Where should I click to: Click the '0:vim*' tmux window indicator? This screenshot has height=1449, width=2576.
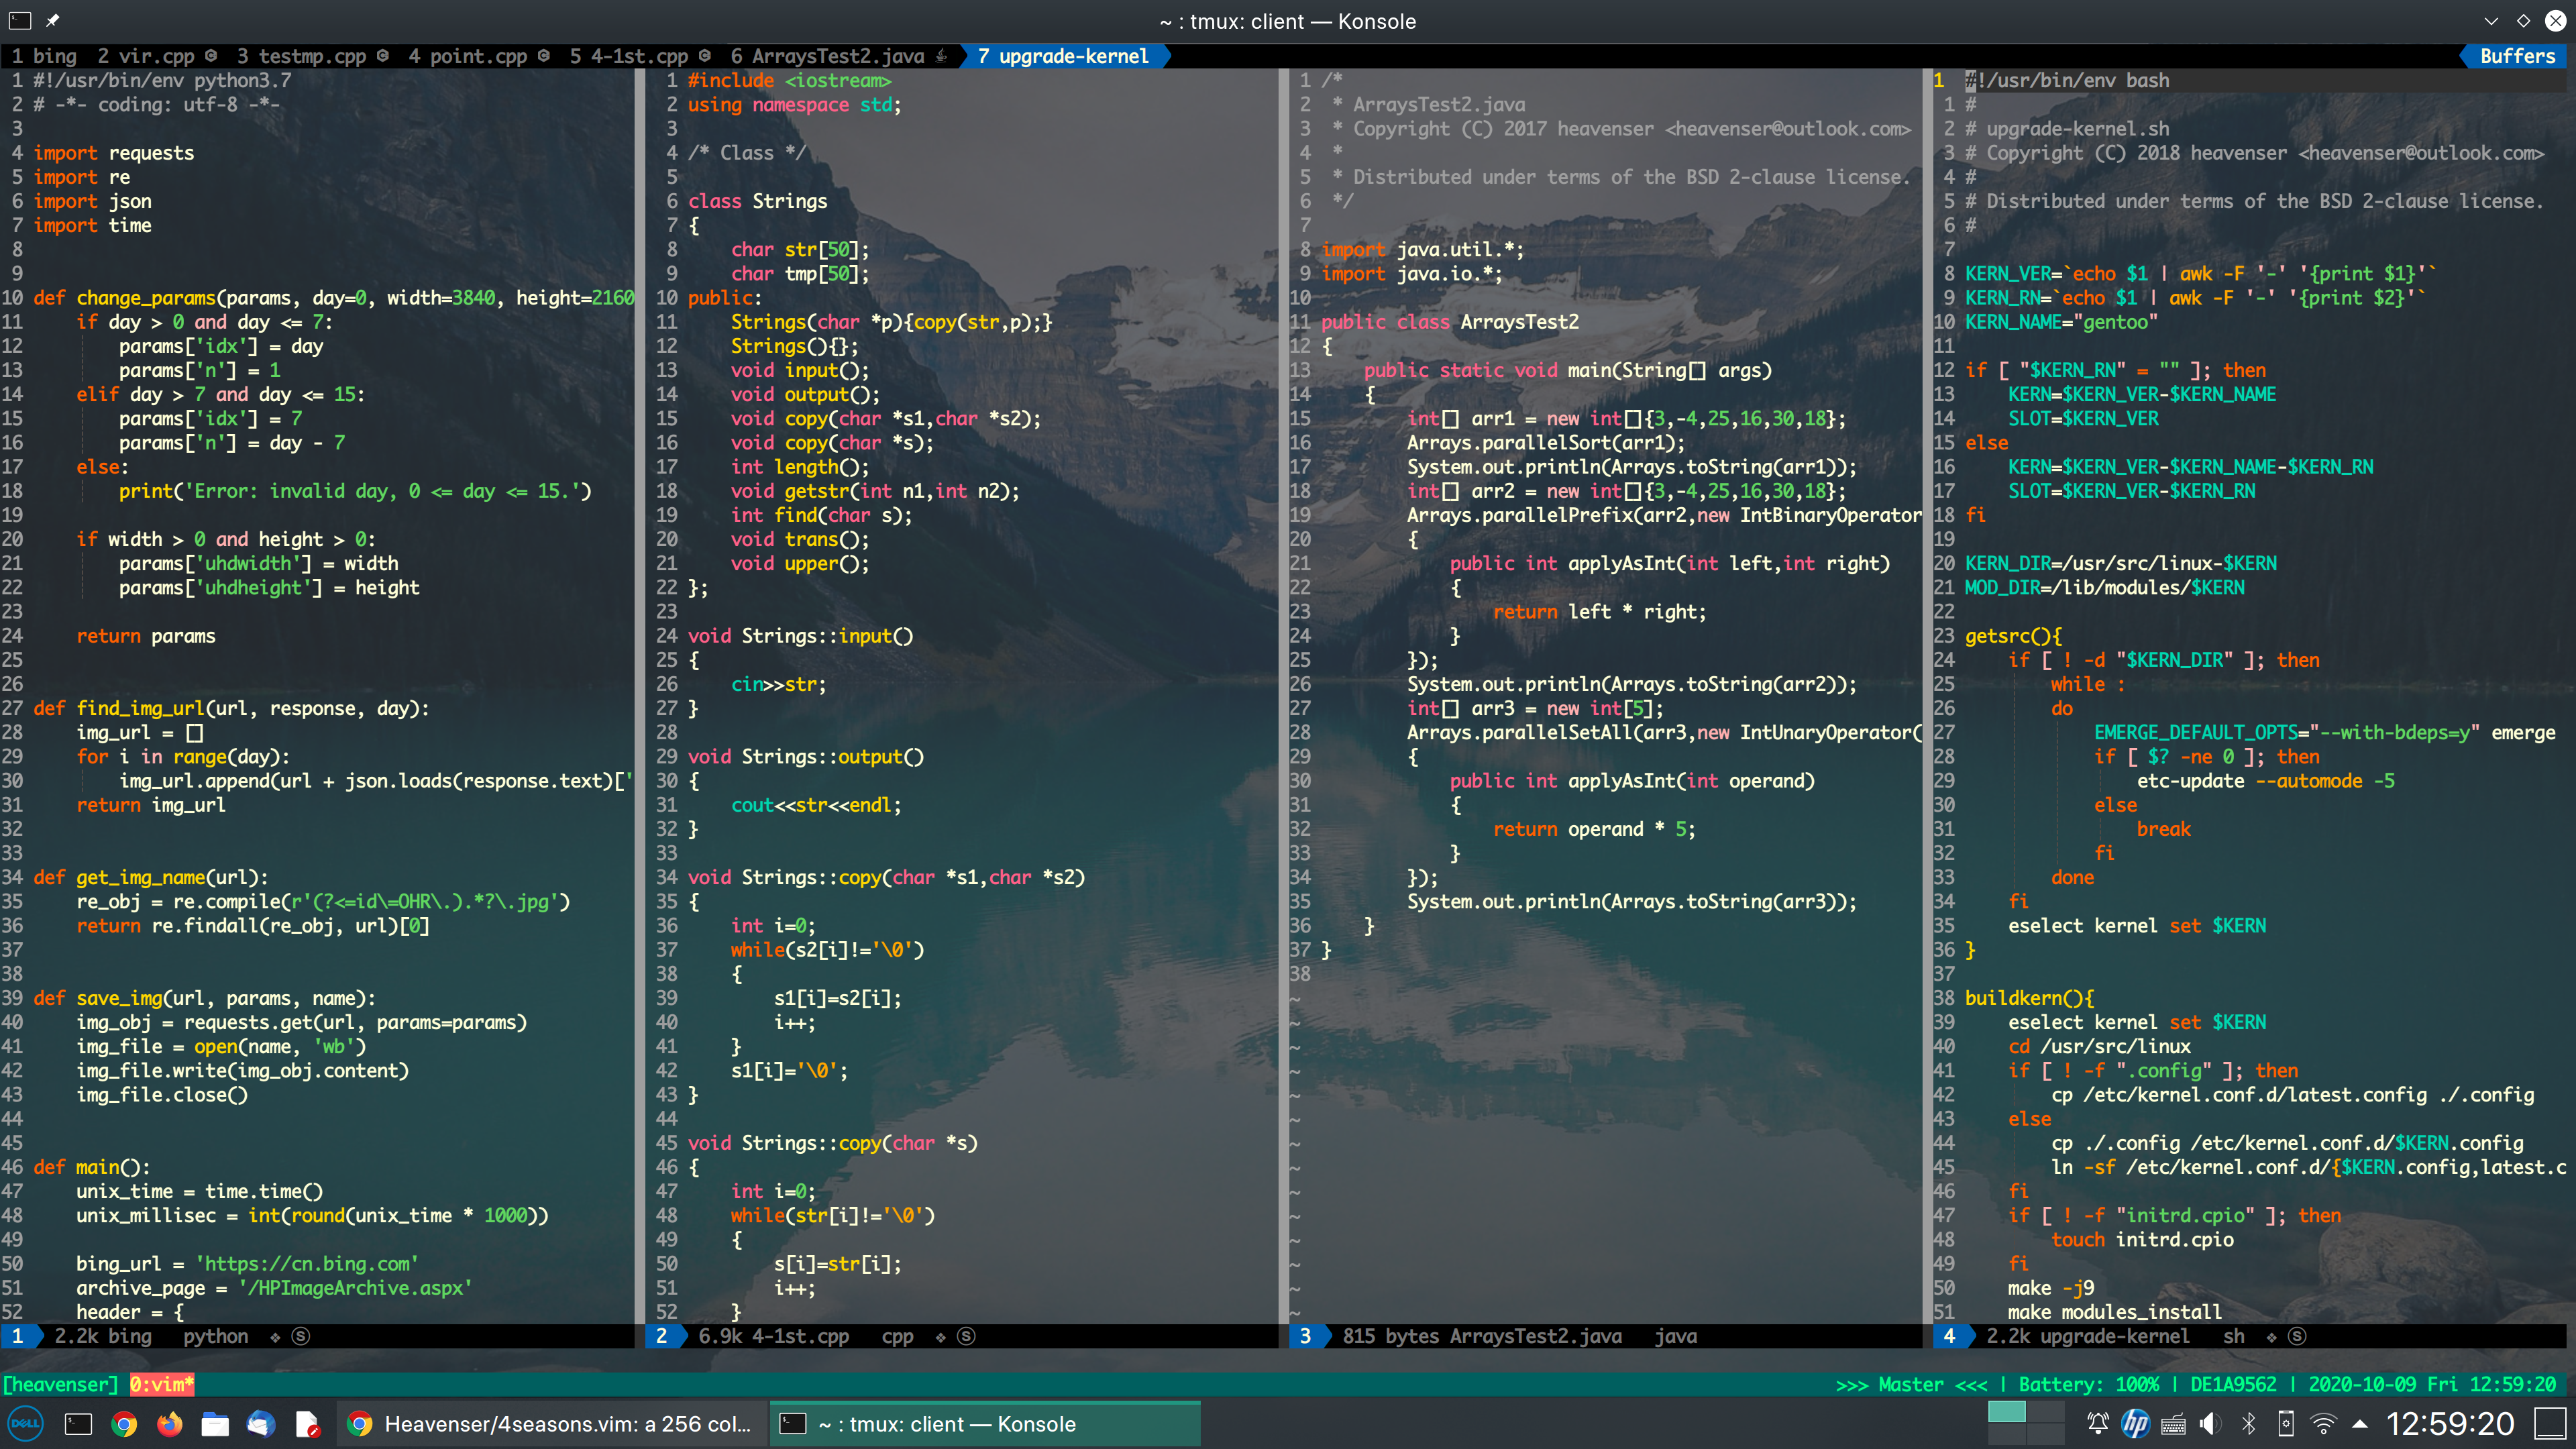(x=161, y=1384)
